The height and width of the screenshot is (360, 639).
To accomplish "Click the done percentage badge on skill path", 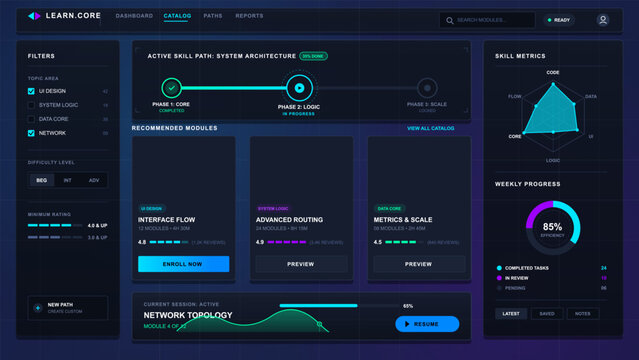I will coord(313,56).
